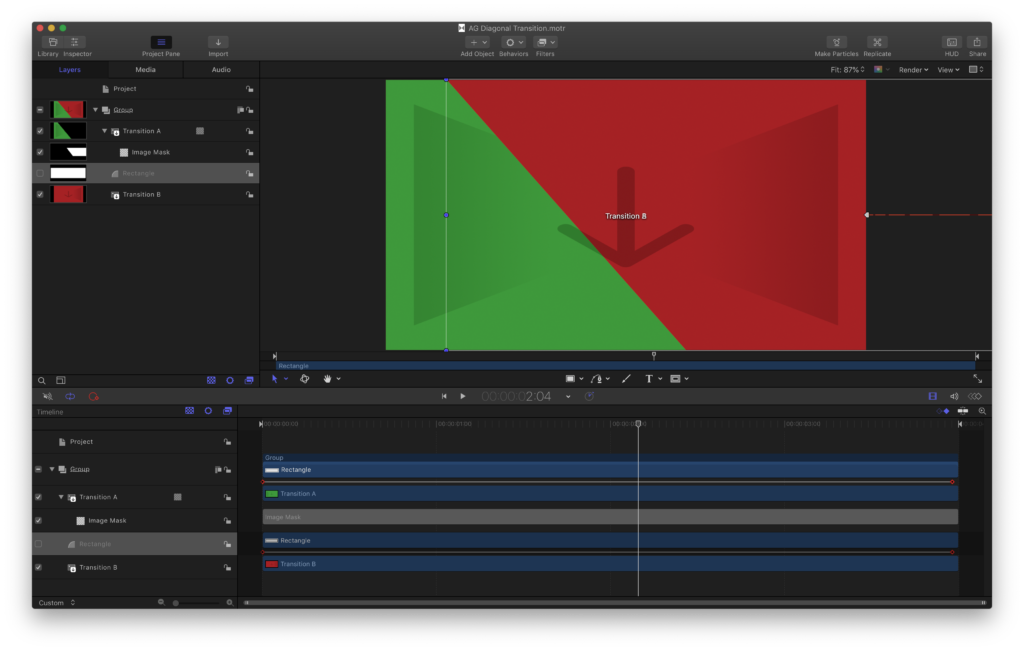Click the audio speaker icon in timing bar

click(x=954, y=396)
